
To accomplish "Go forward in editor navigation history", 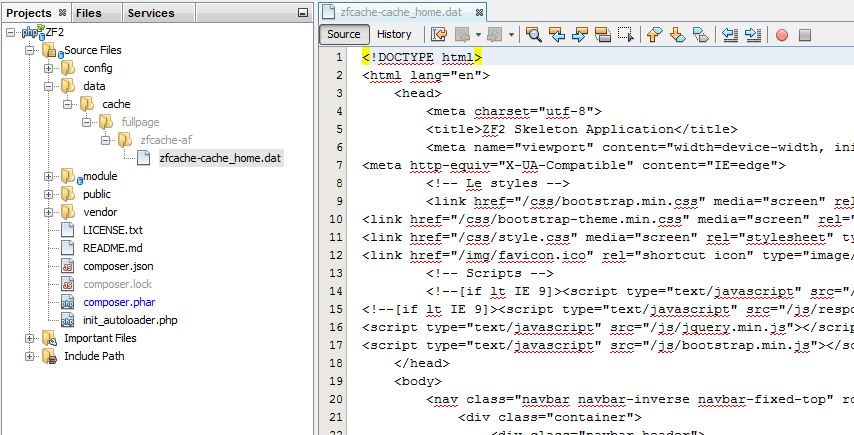I will click(495, 35).
